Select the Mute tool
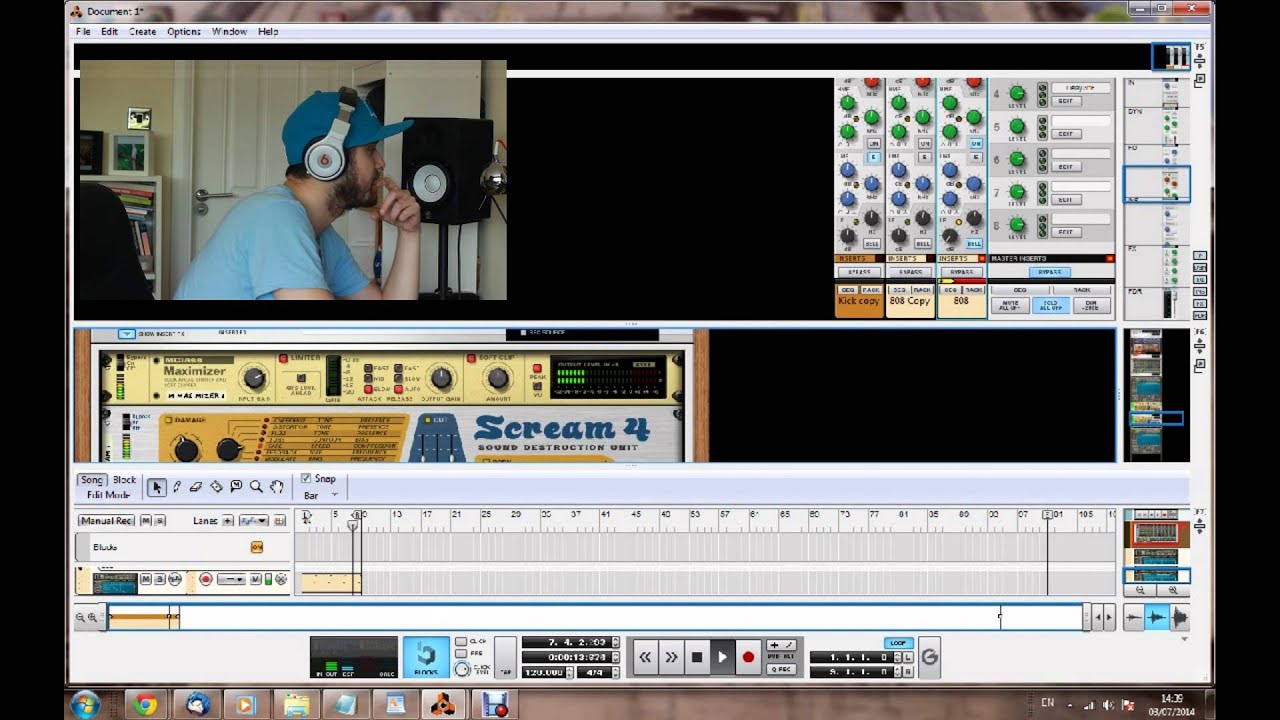Image resolution: width=1280 pixels, height=720 pixels. click(236, 487)
